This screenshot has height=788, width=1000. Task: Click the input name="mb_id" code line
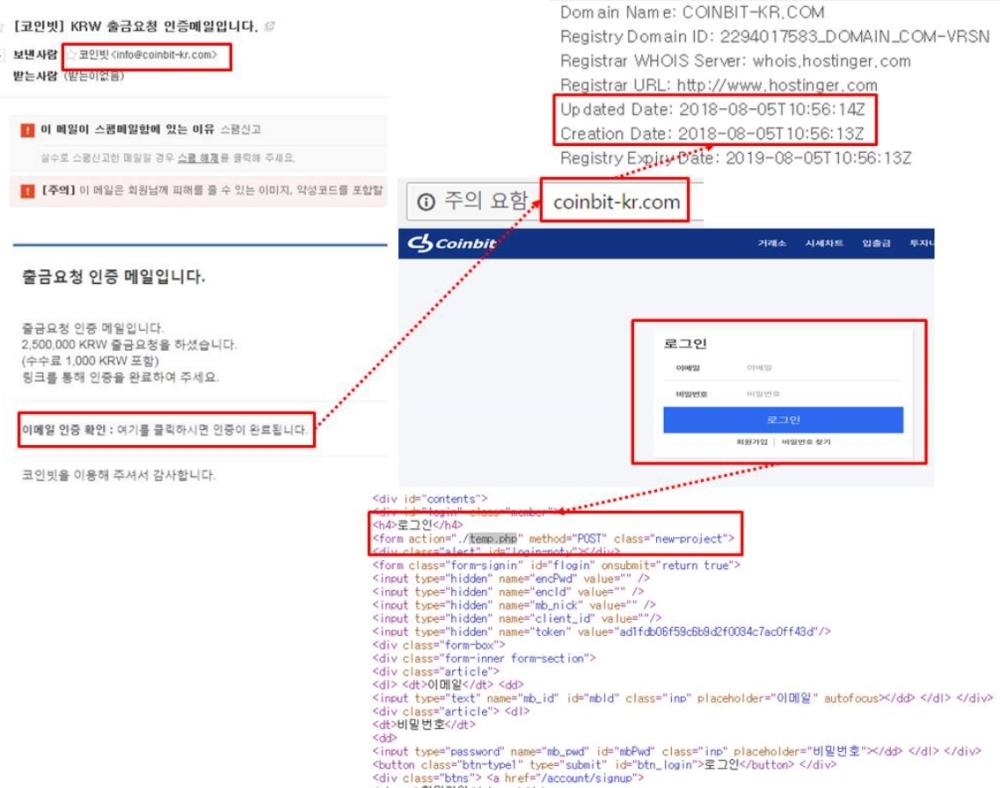(682, 698)
